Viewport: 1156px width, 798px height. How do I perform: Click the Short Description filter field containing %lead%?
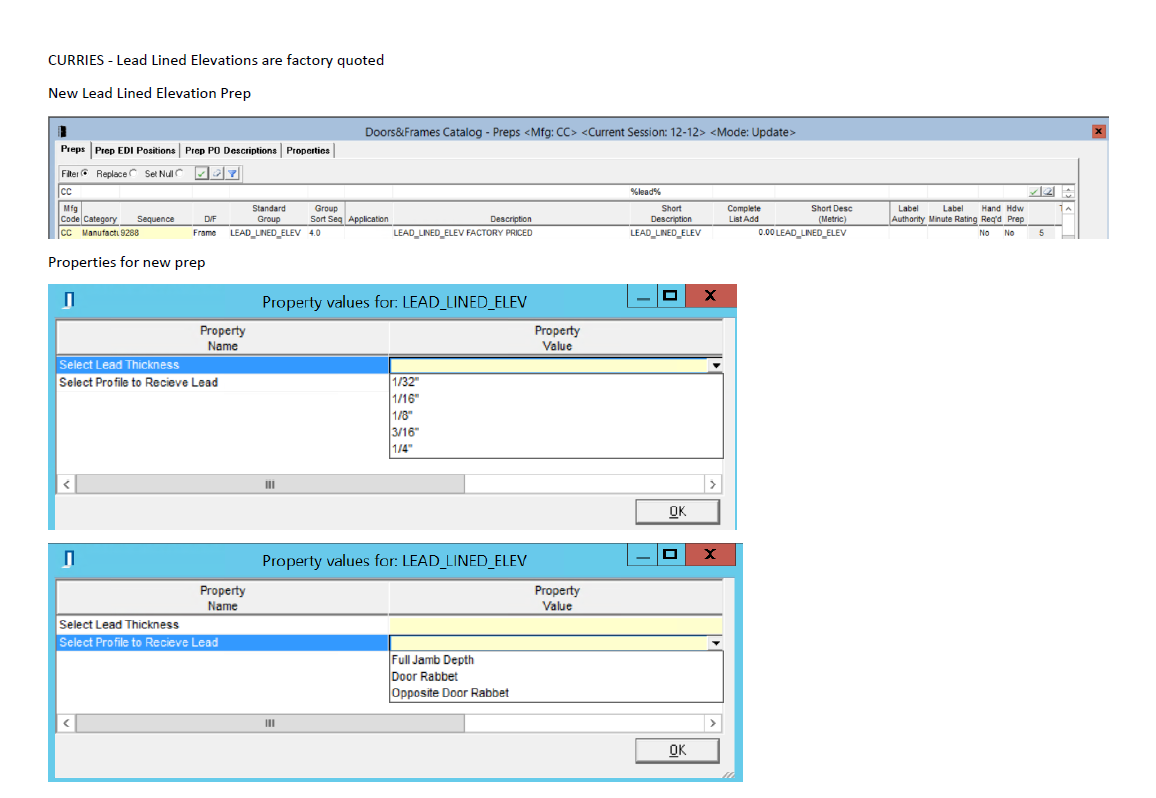point(670,191)
